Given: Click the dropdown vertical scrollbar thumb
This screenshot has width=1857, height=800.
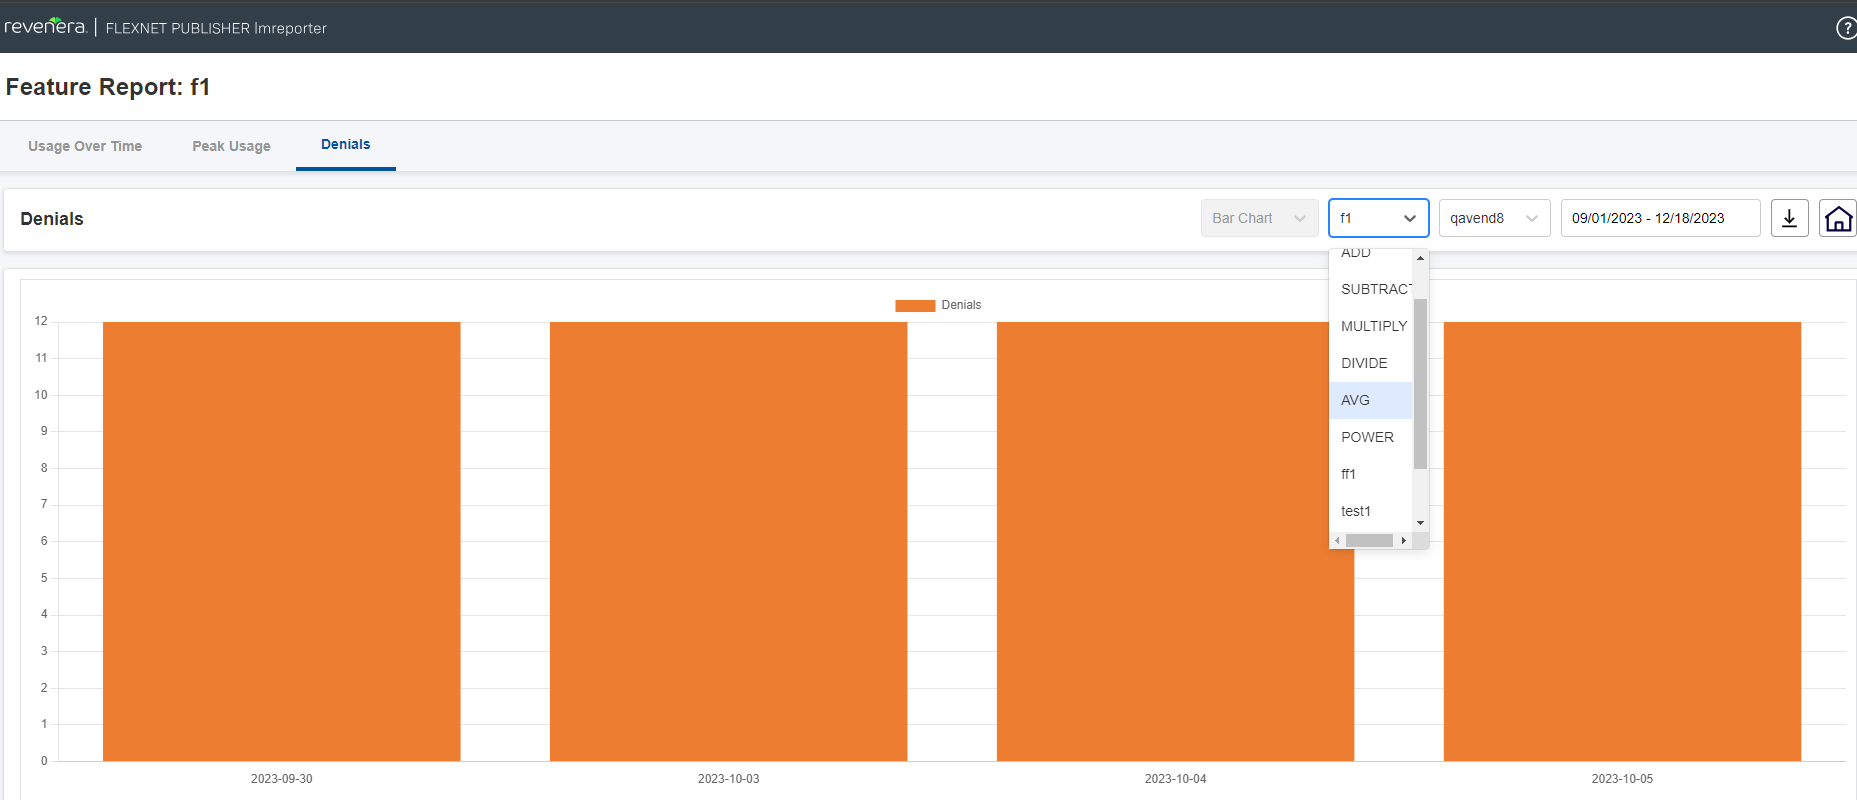Looking at the screenshot, I should (x=1420, y=383).
